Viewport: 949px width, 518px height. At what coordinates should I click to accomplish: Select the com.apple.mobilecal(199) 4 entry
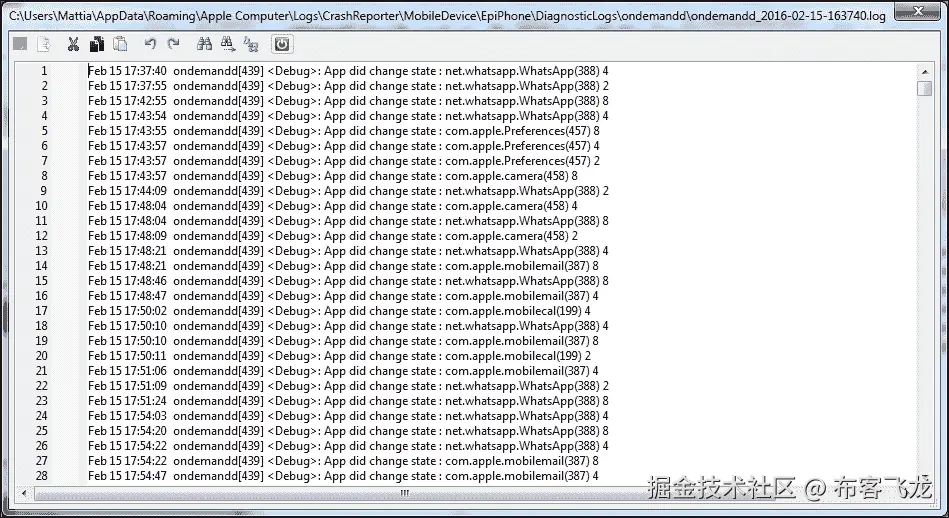coord(340,310)
